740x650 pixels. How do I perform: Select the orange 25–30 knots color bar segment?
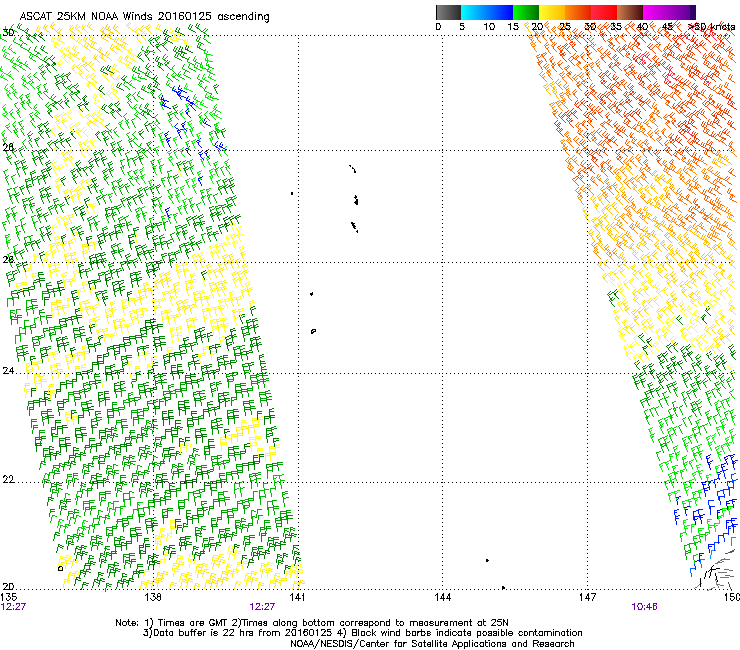tap(578, 12)
